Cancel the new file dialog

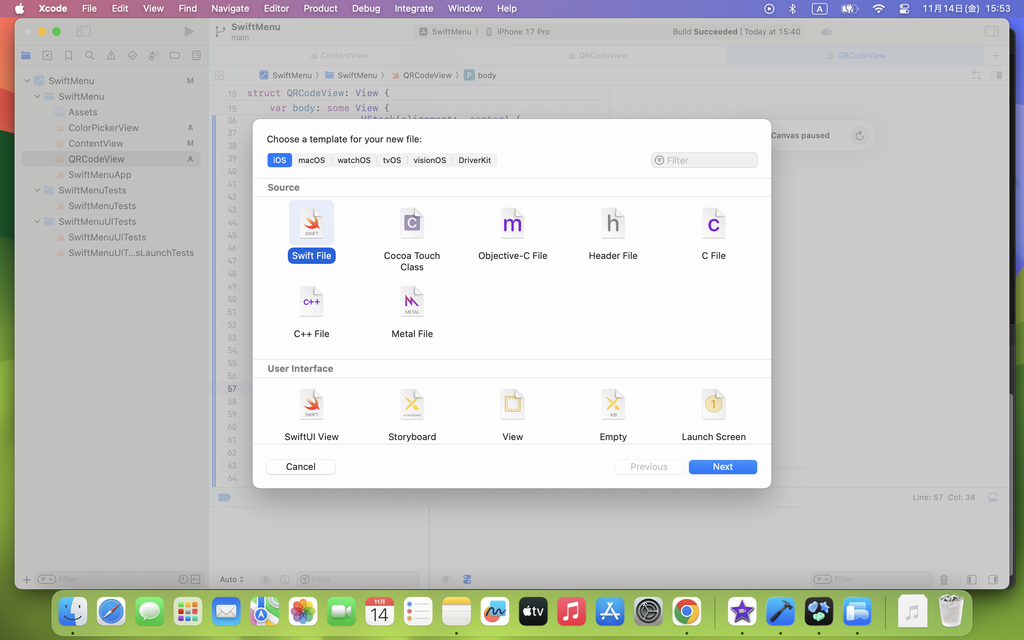tap(300, 467)
